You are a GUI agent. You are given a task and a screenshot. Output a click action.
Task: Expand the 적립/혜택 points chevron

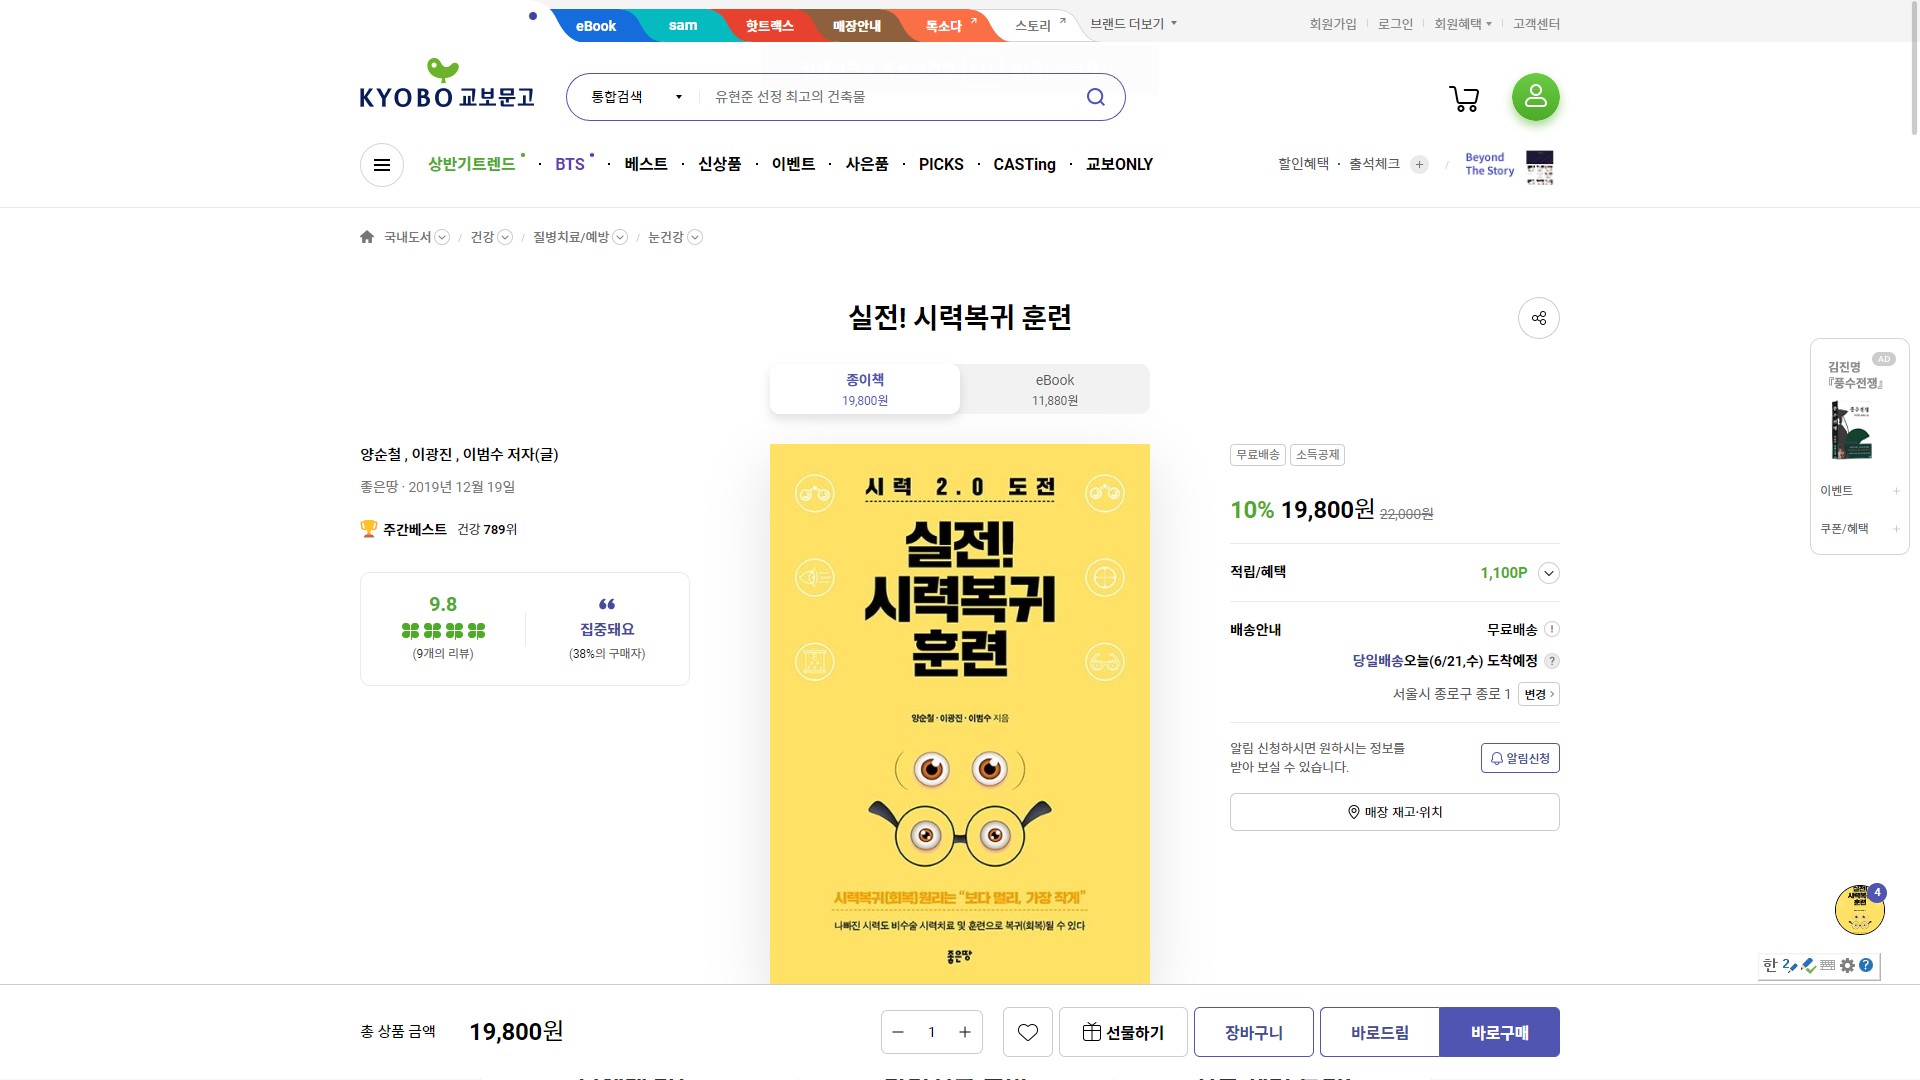[x=1548, y=573]
